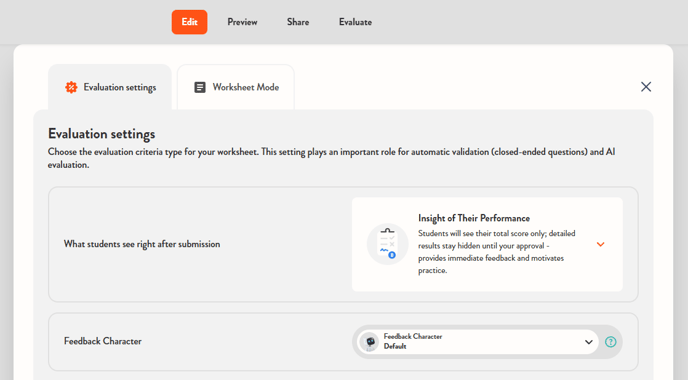Switch to the Worksheet Mode tab label
688x380 pixels.
pyautogui.click(x=246, y=87)
